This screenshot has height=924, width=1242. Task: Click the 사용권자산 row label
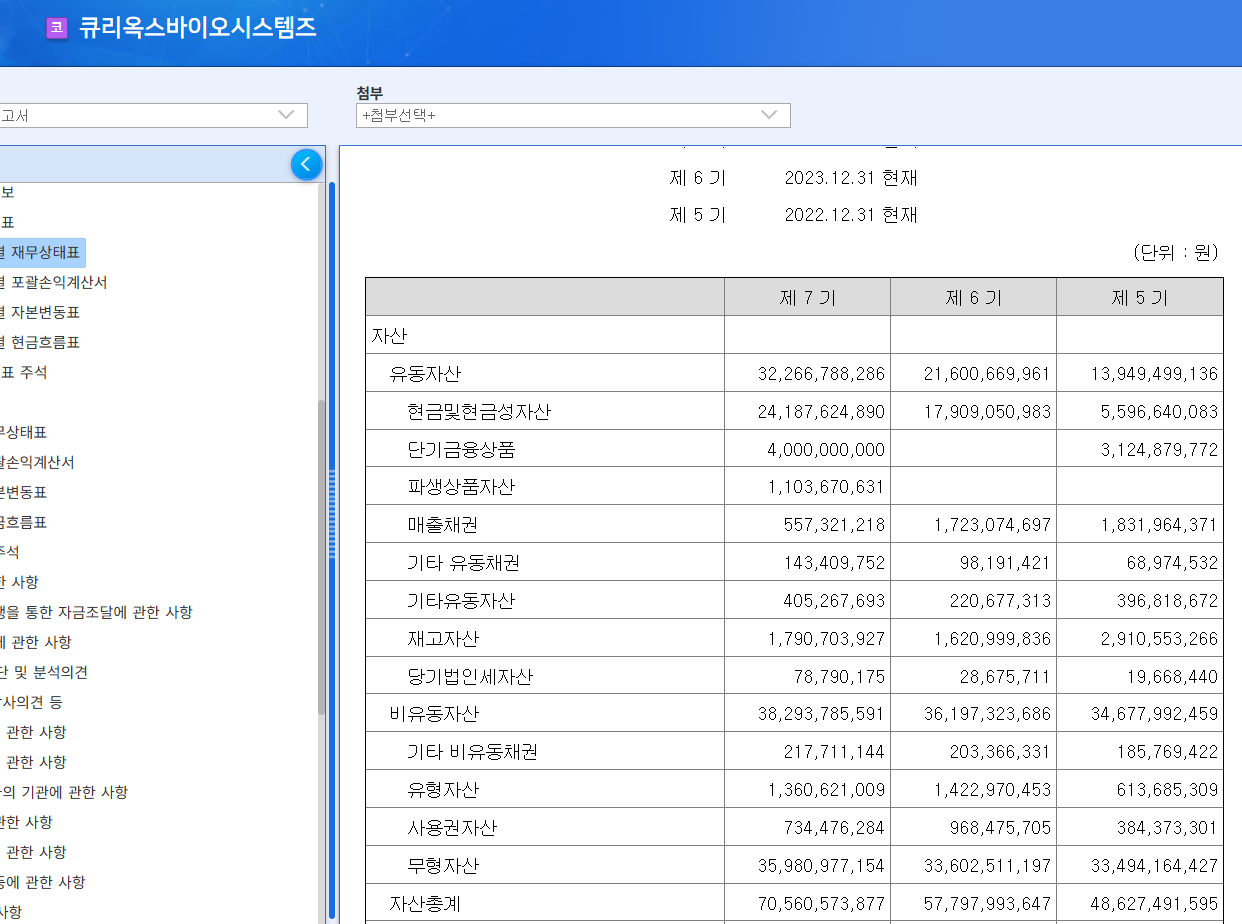coord(452,827)
